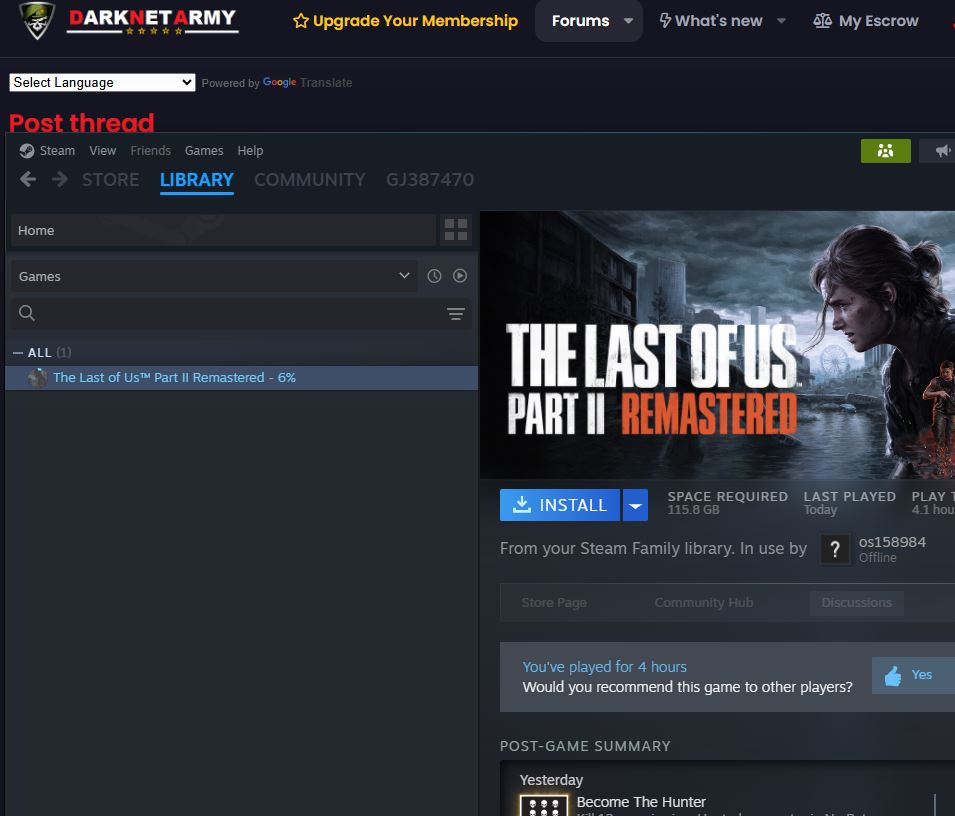Open the Forums navigation item

580,21
